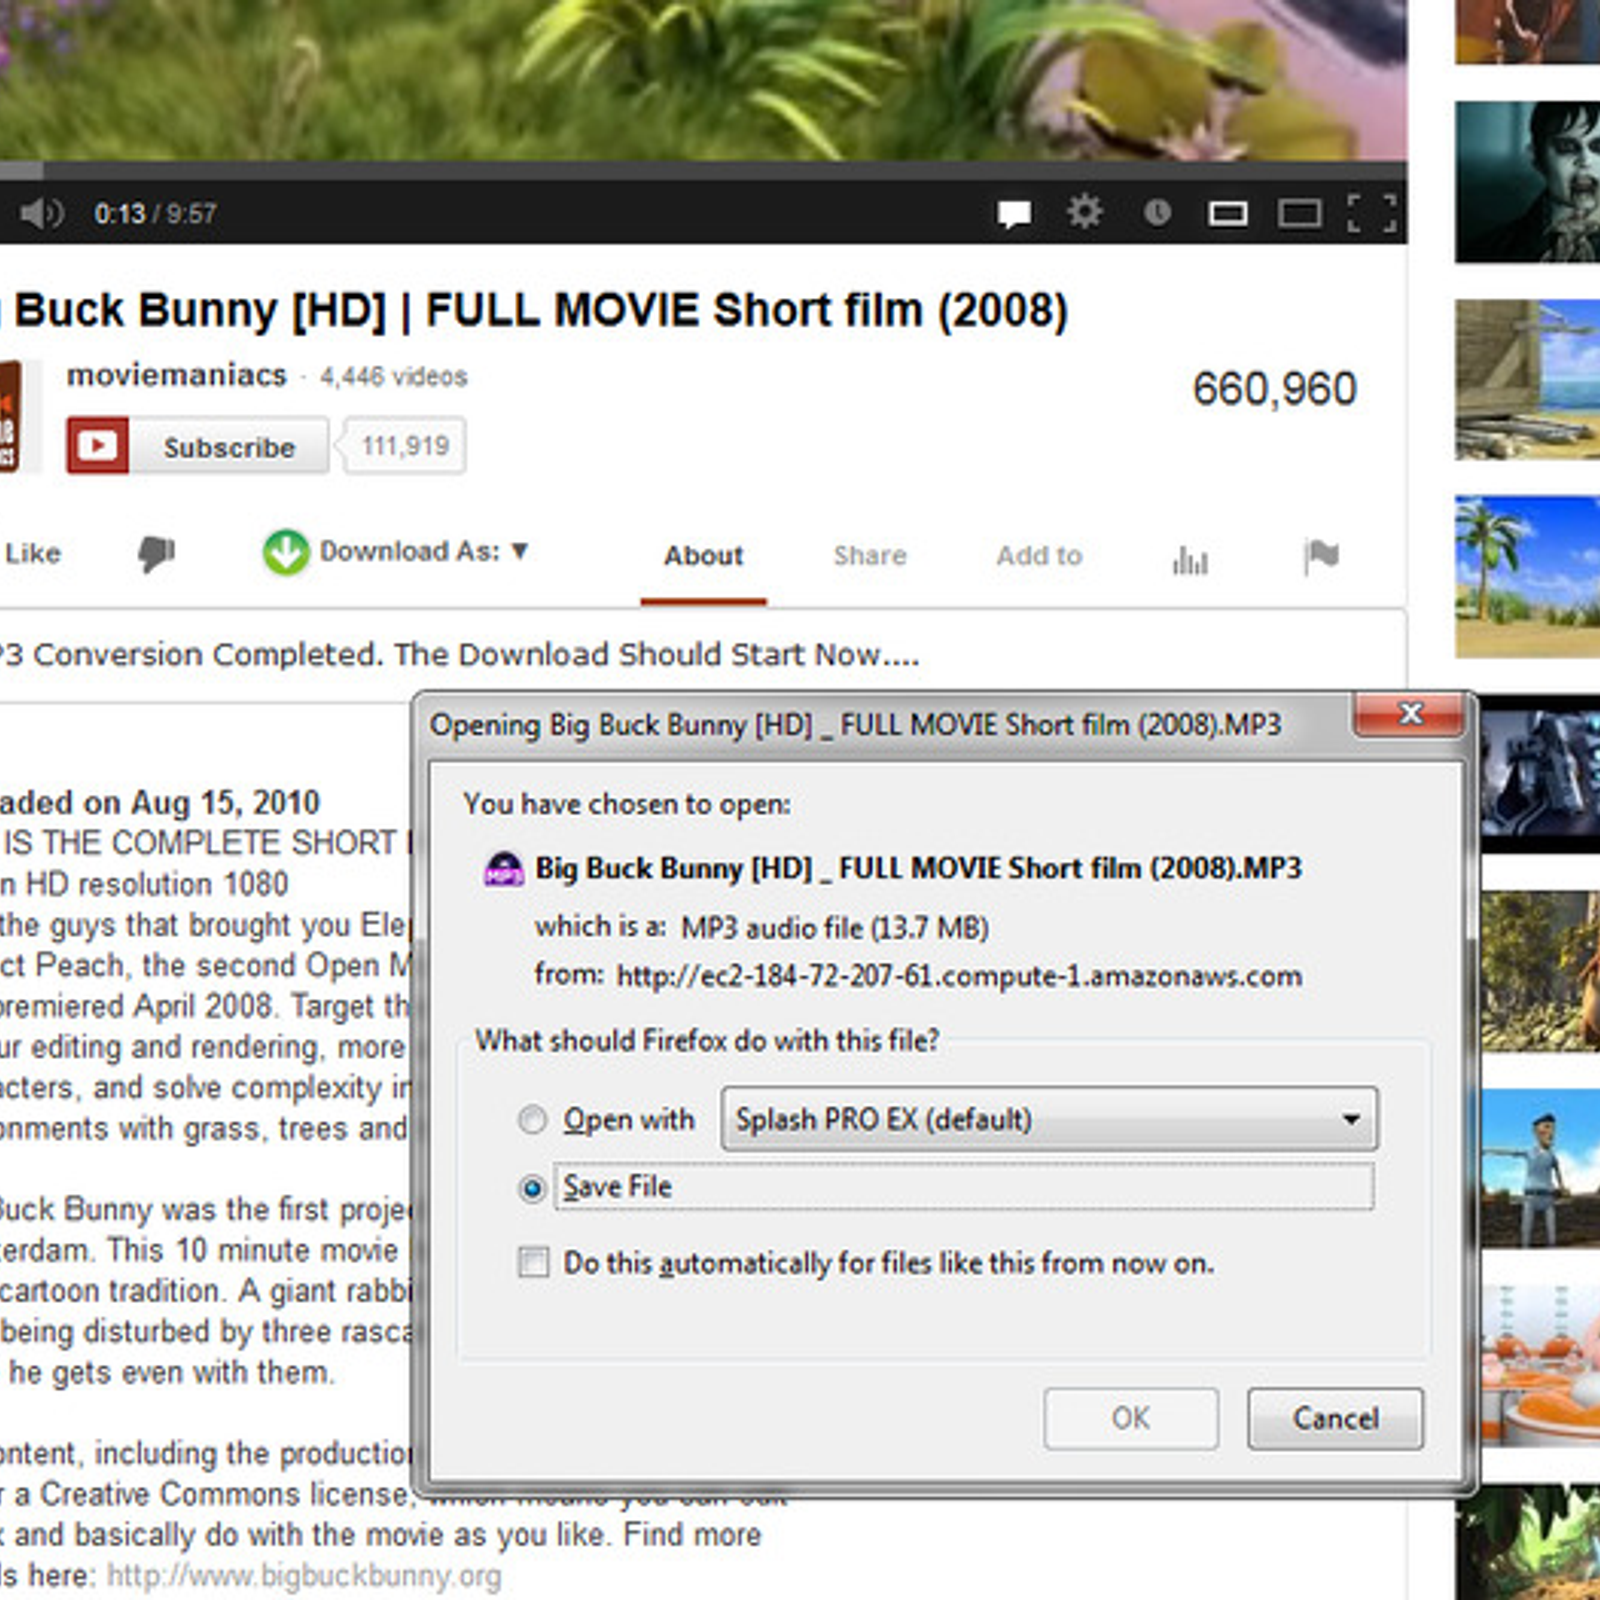The width and height of the screenshot is (1600, 1600).
Task: Click the Watch Later clock icon
Action: point(1157,212)
